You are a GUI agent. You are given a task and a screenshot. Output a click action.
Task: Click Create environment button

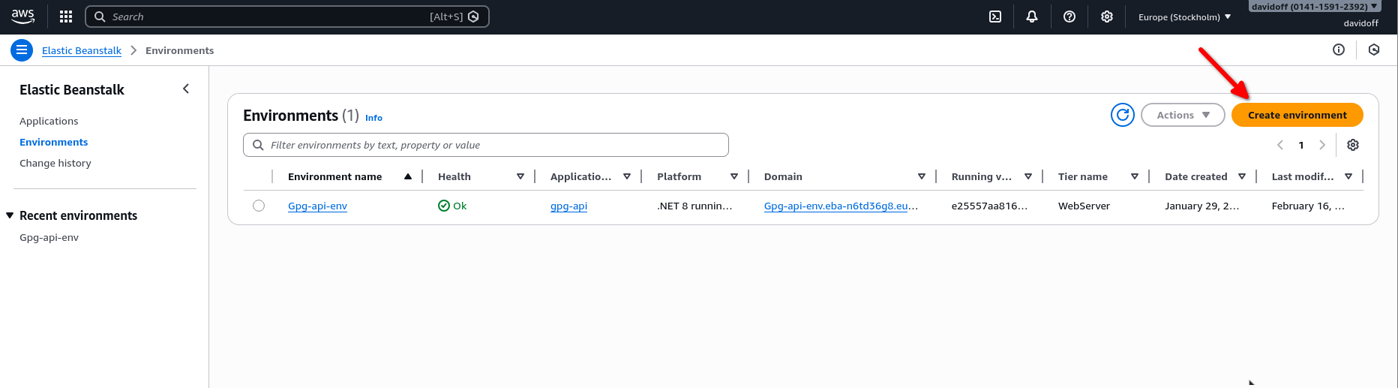click(1297, 115)
